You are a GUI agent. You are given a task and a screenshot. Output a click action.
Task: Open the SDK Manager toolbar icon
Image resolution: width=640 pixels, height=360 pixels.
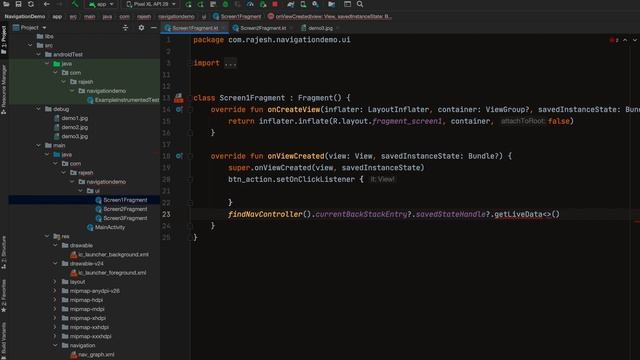point(316,4)
